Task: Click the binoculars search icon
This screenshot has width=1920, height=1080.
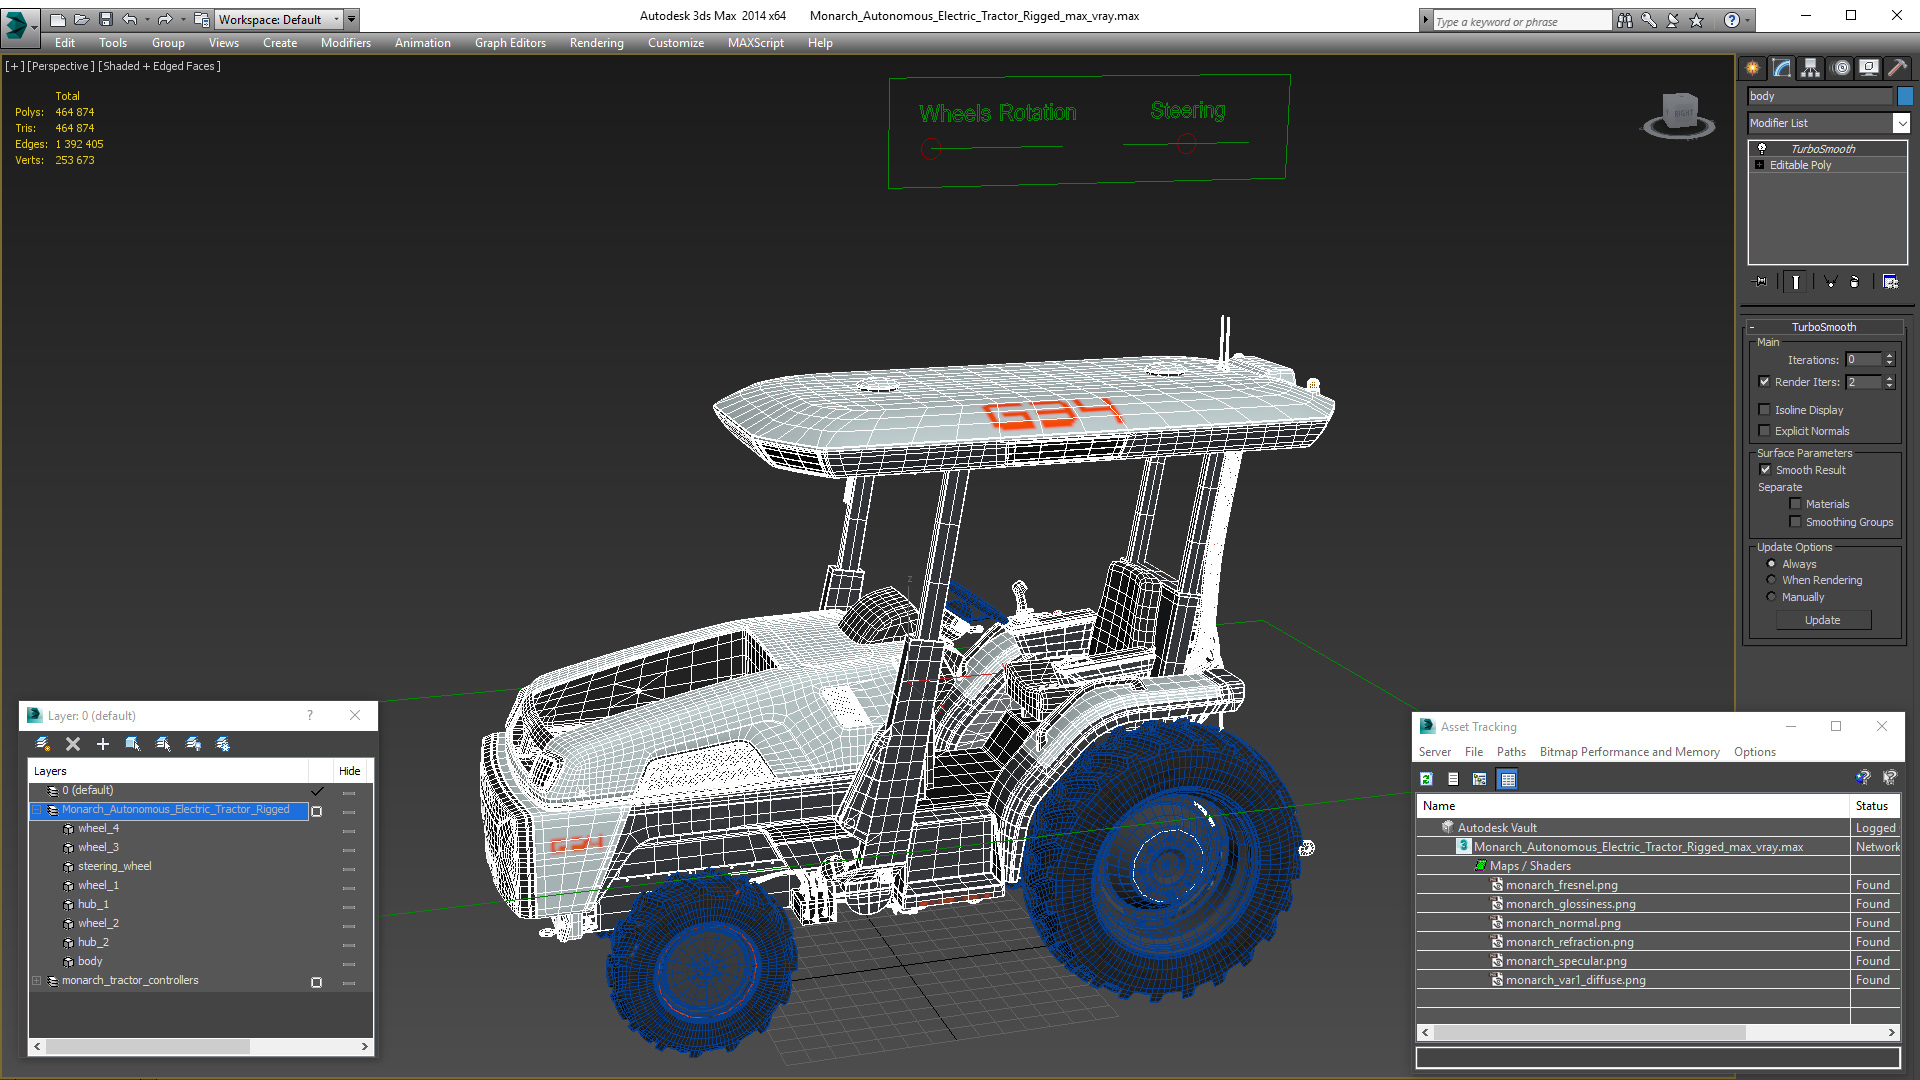Action: click(1625, 20)
